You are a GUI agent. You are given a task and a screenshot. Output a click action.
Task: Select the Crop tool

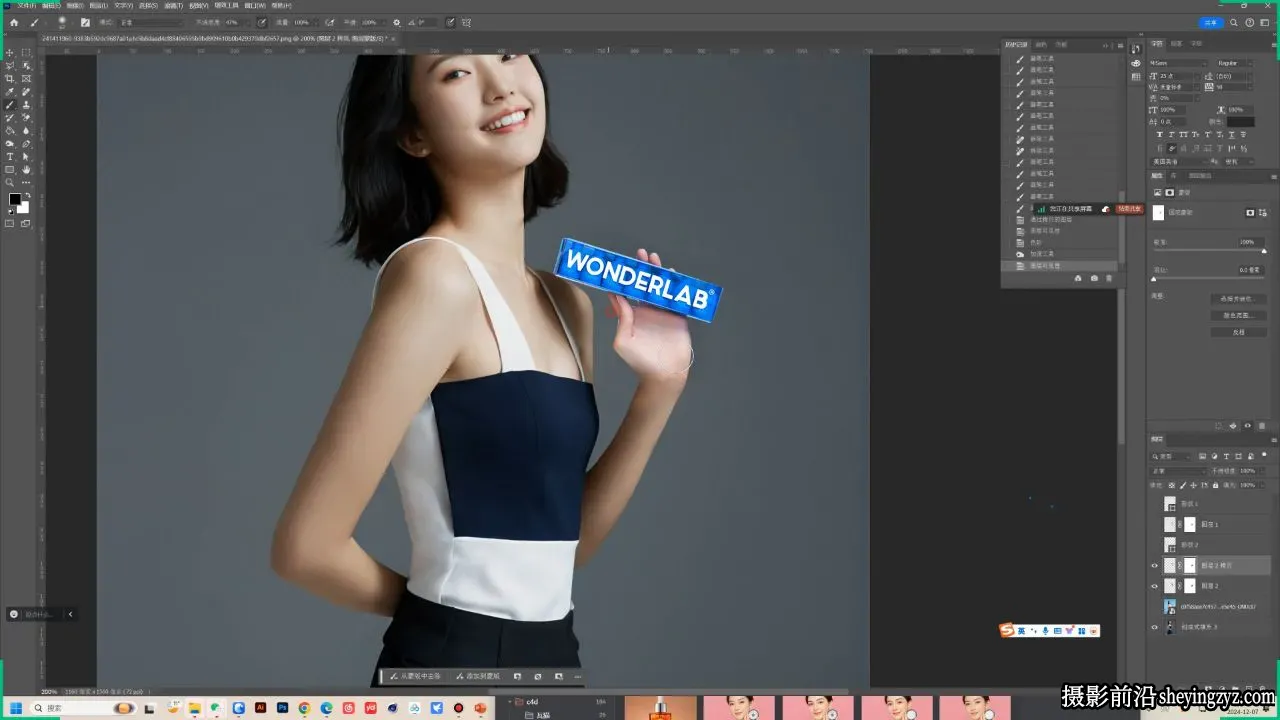[10, 78]
